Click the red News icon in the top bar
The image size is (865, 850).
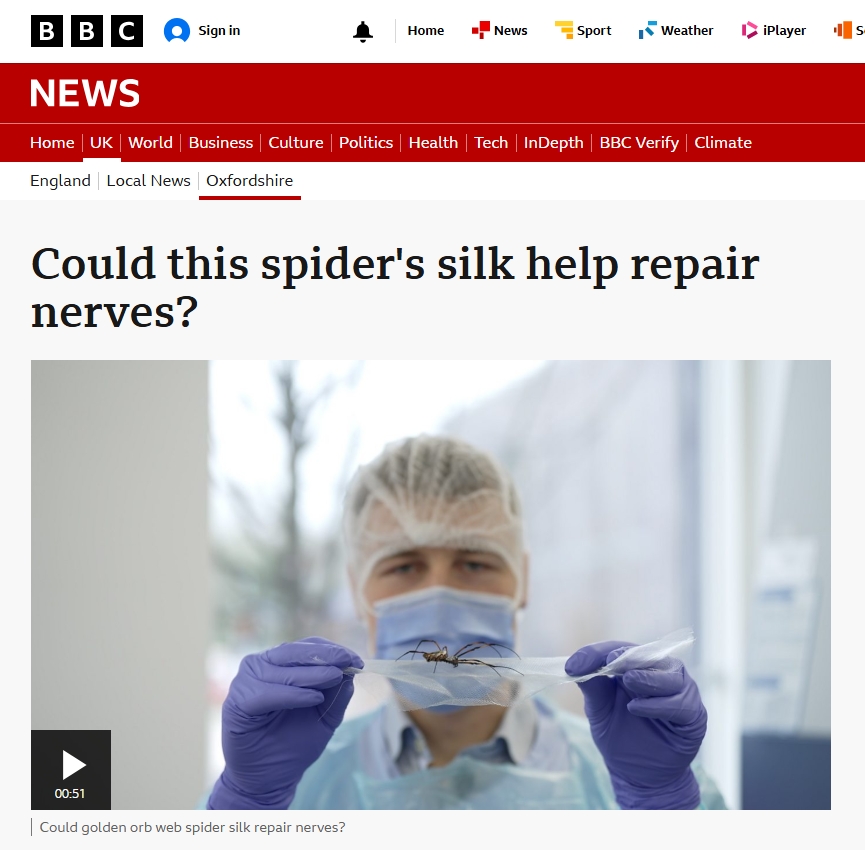(x=480, y=30)
